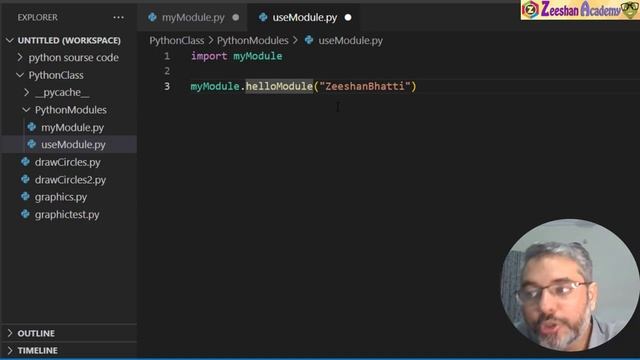Open the Explorer more actions ellipsis
Screen dimensions: 640x360
click(118, 18)
